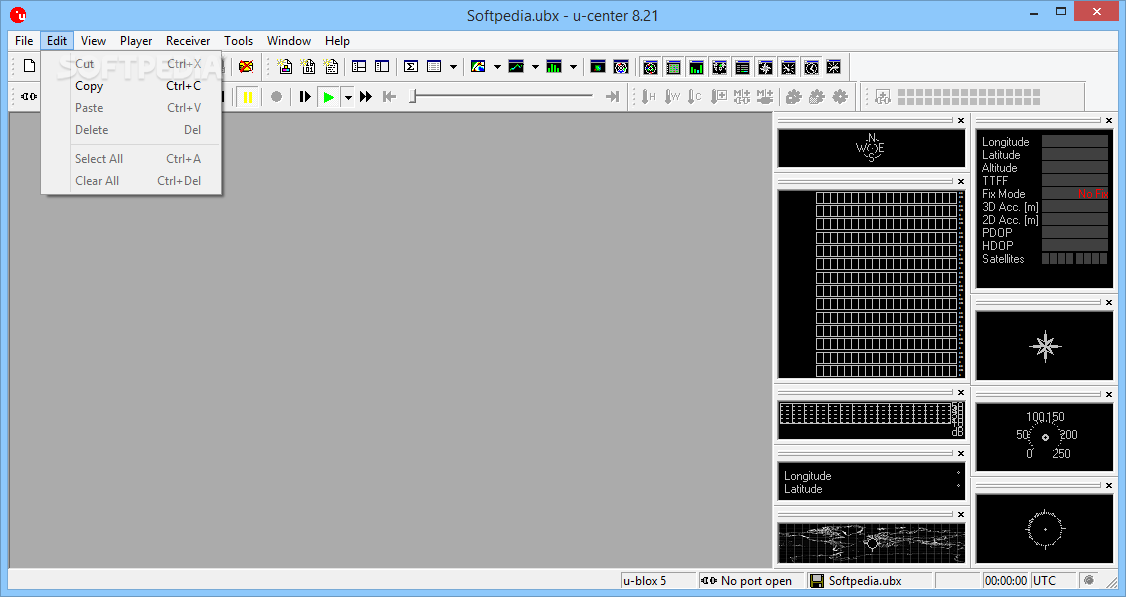1126x597 pixels.
Task: Close the compass N-W-E-S docking panel
Action: click(x=961, y=121)
